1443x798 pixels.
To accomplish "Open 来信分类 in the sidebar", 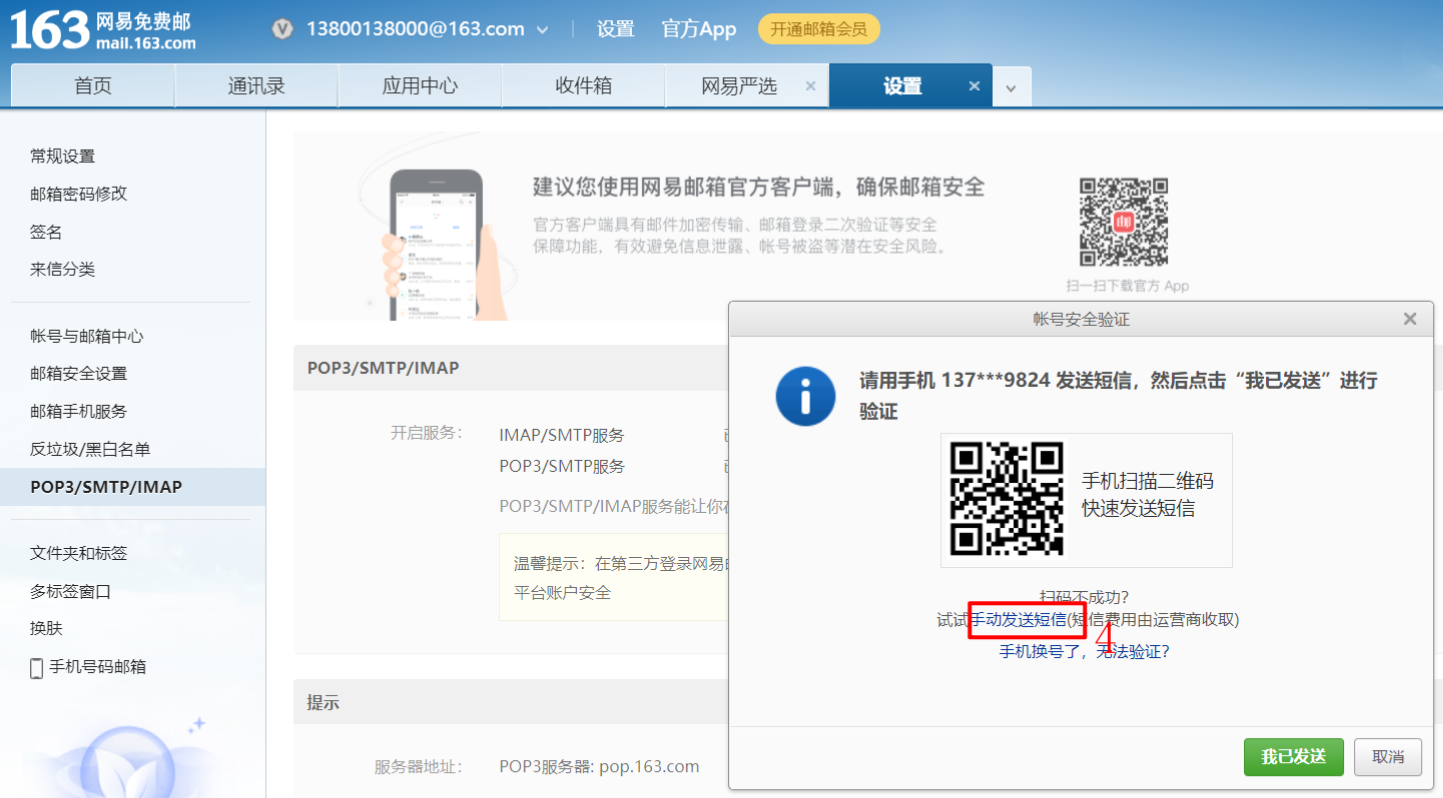I will tap(63, 269).
